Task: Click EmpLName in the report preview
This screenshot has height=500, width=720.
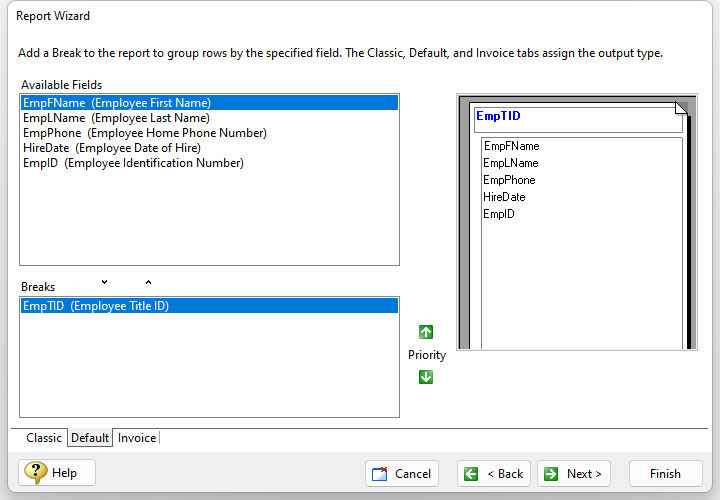Action: 511,163
